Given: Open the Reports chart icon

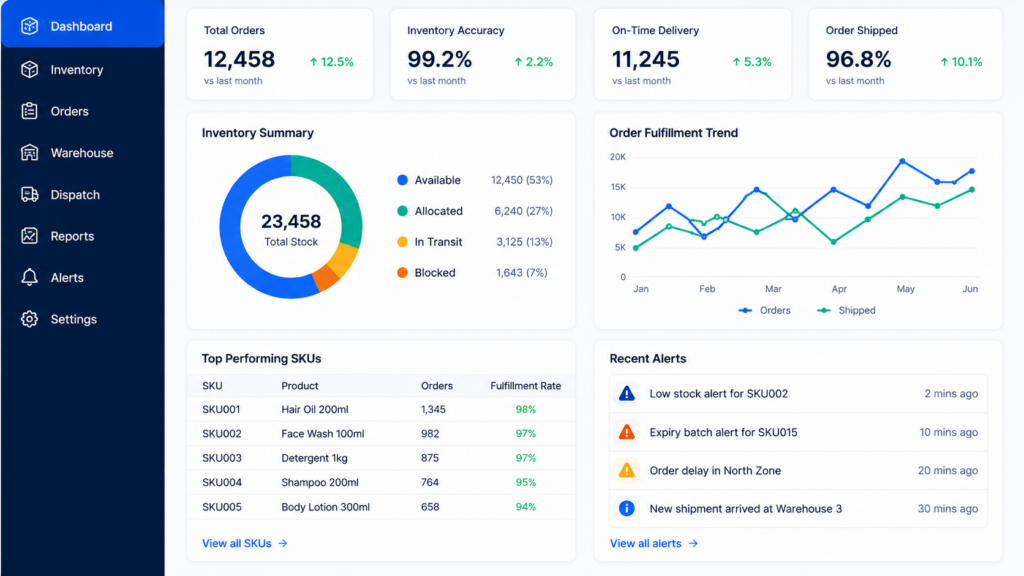Looking at the screenshot, I should point(29,236).
